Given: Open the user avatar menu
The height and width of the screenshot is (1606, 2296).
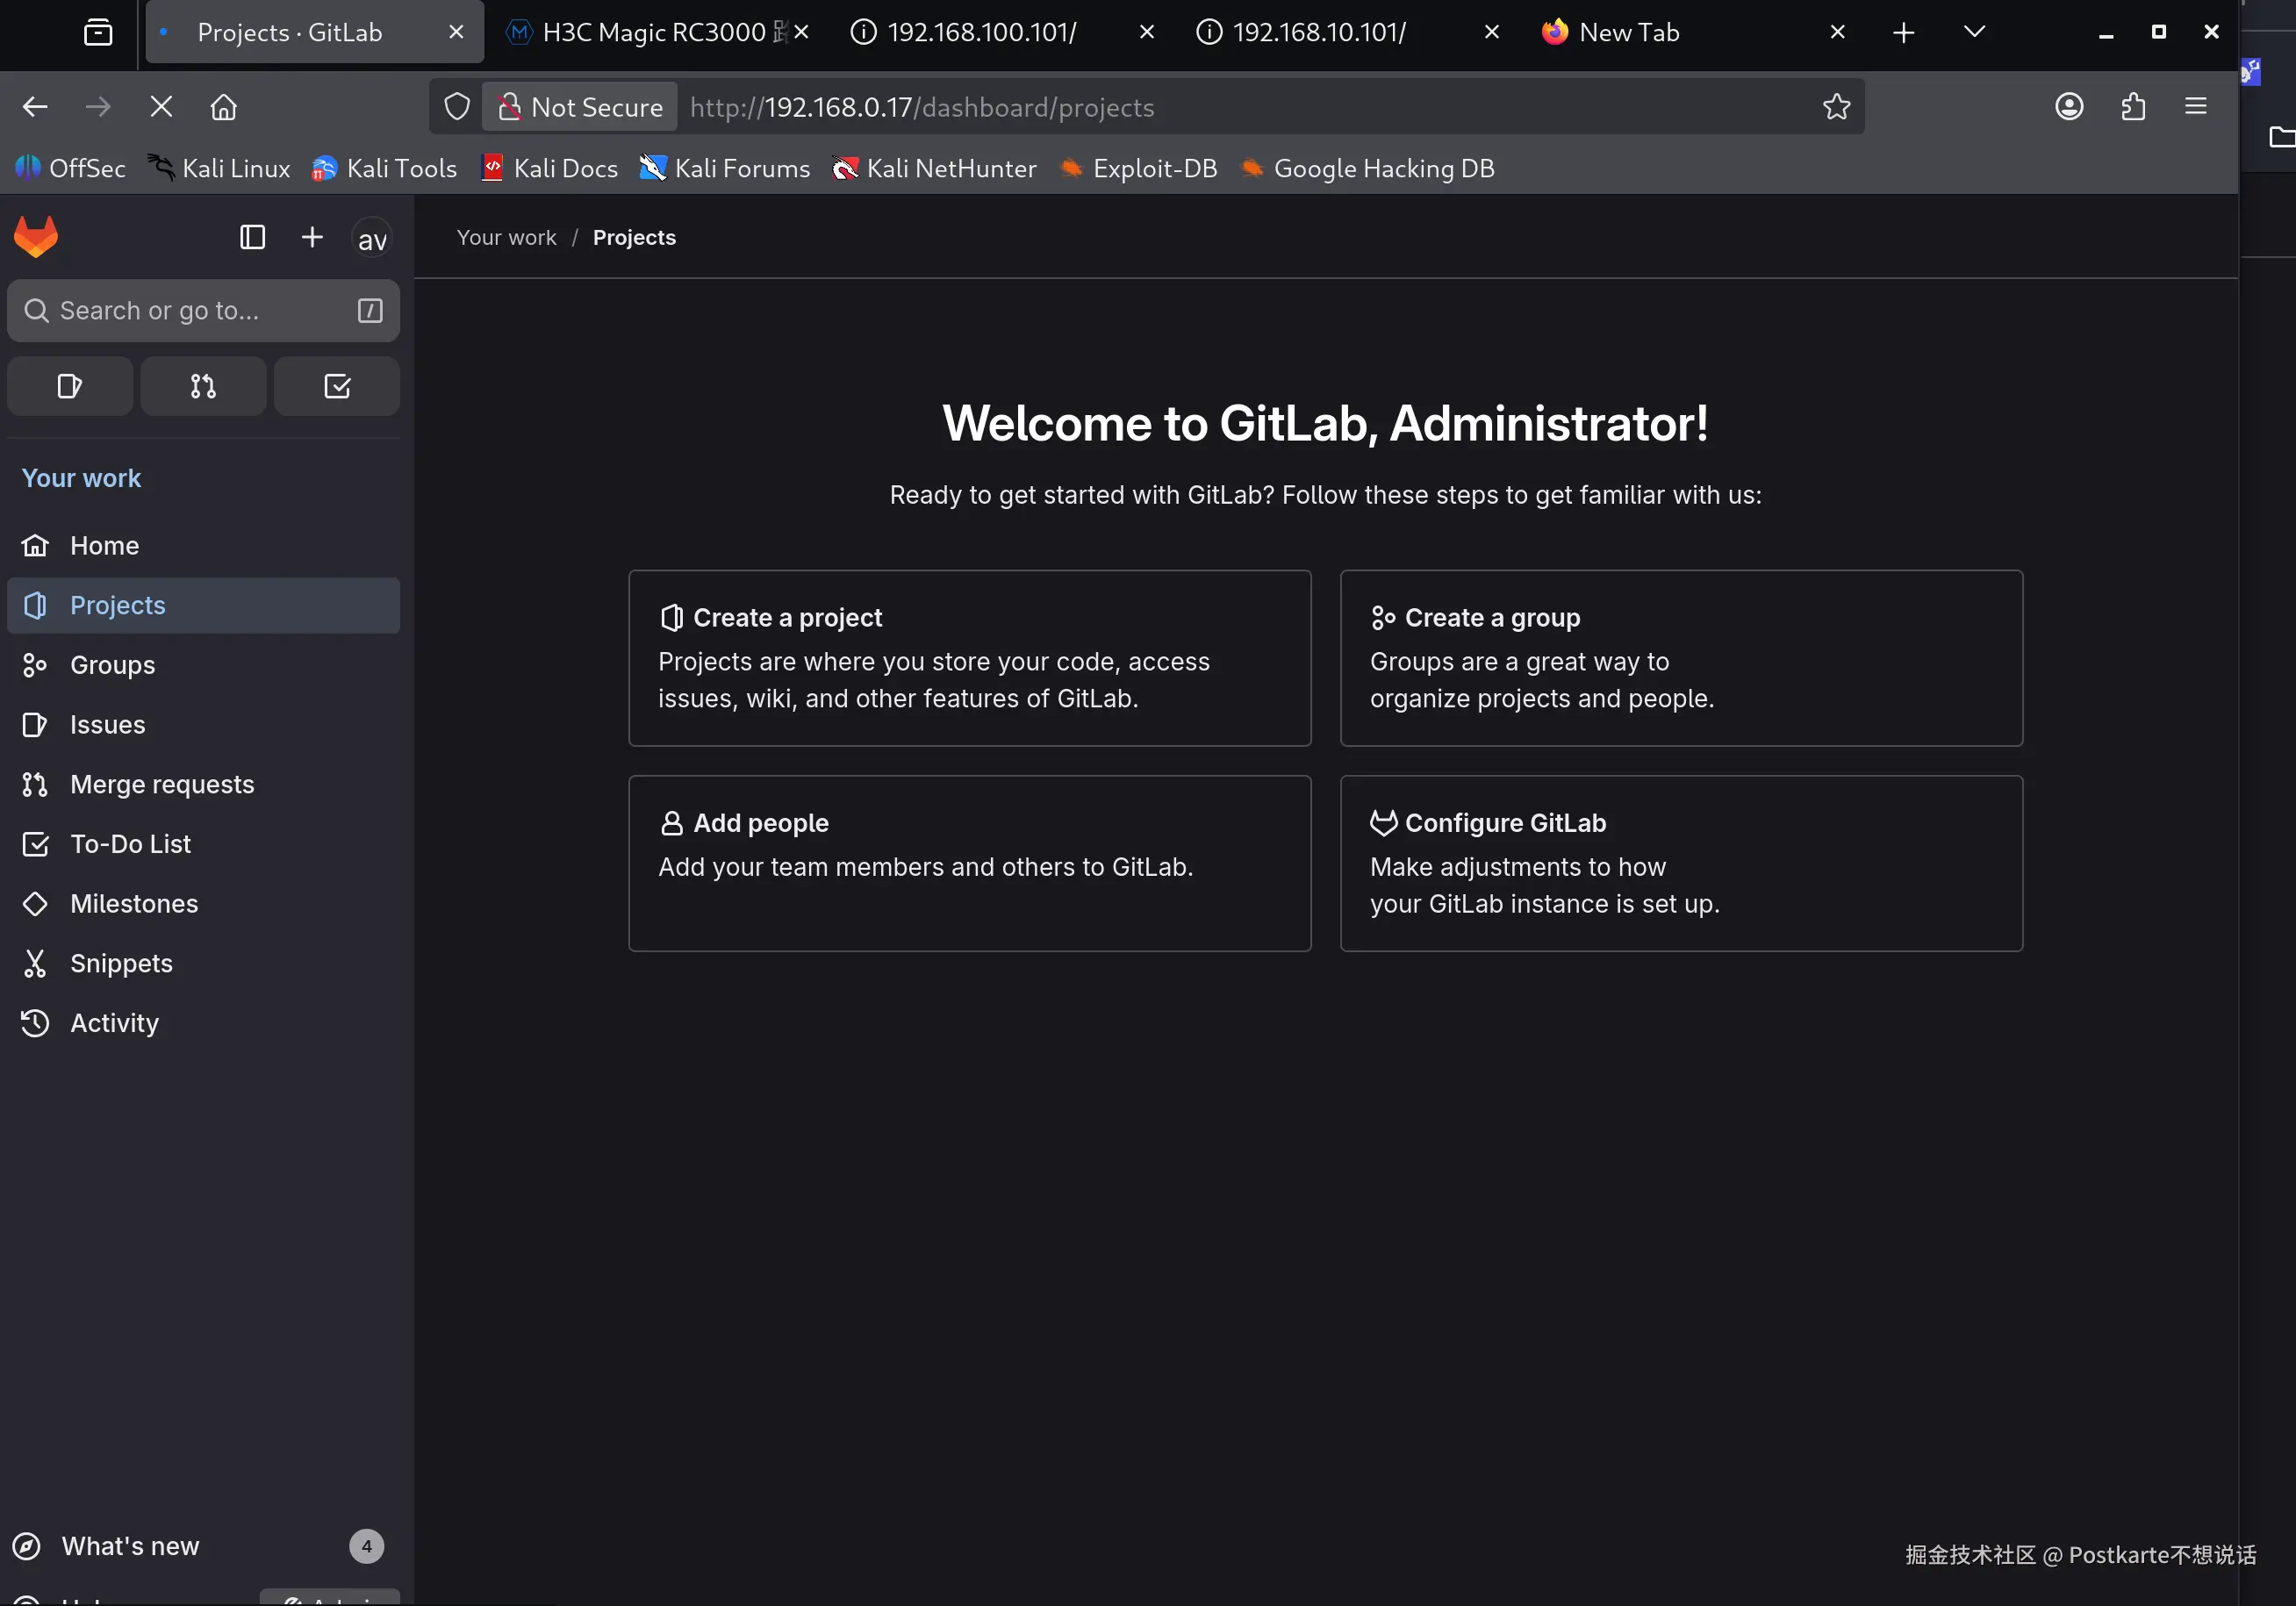Looking at the screenshot, I should click(371, 239).
